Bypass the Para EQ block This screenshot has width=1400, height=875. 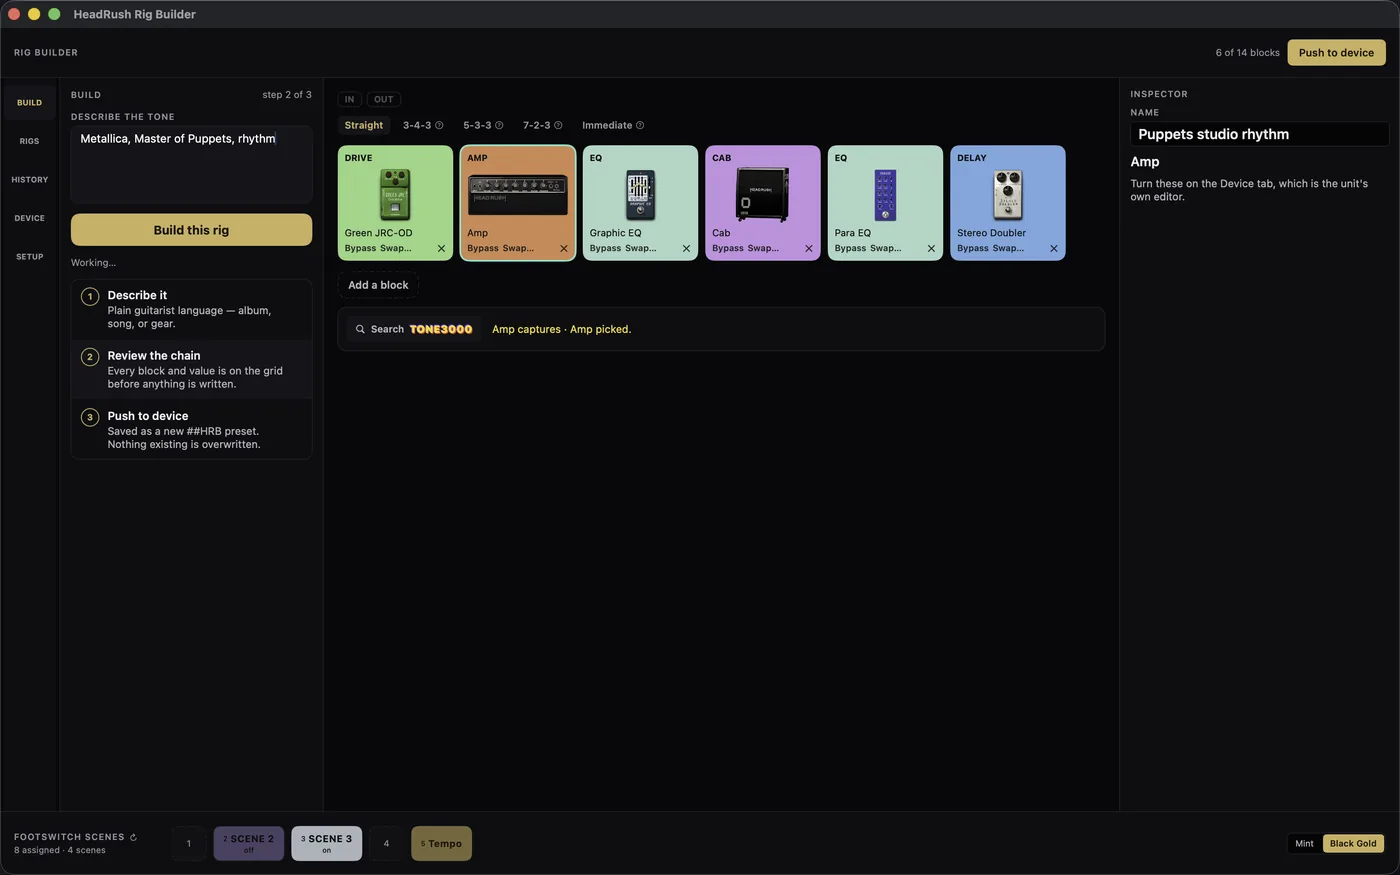[850, 248]
